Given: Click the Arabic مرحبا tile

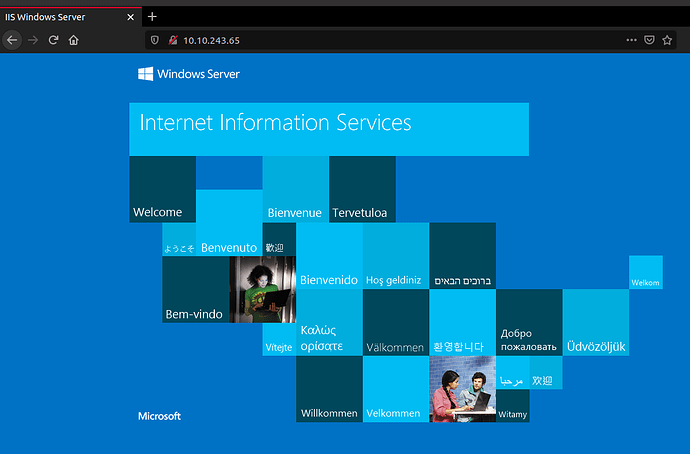Looking at the screenshot, I should tap(513, 373).
